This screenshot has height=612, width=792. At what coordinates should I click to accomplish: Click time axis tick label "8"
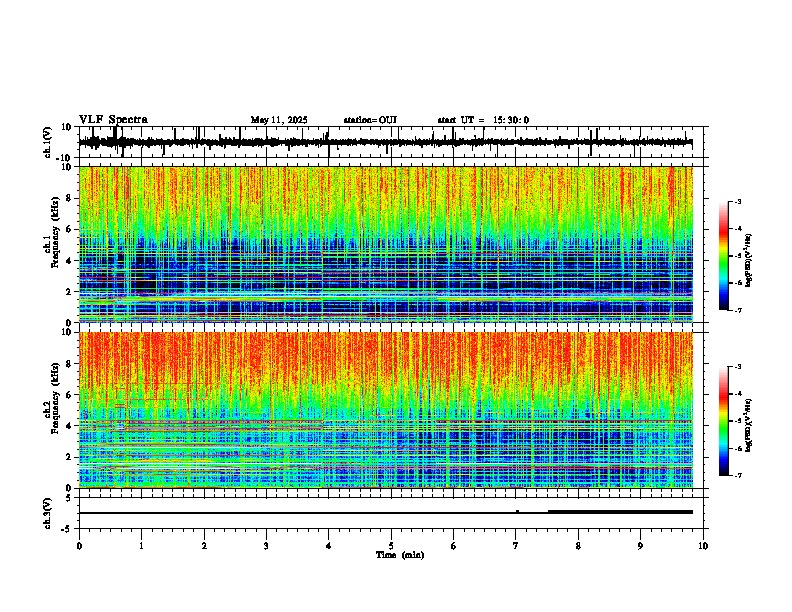(x=578, y=545)
